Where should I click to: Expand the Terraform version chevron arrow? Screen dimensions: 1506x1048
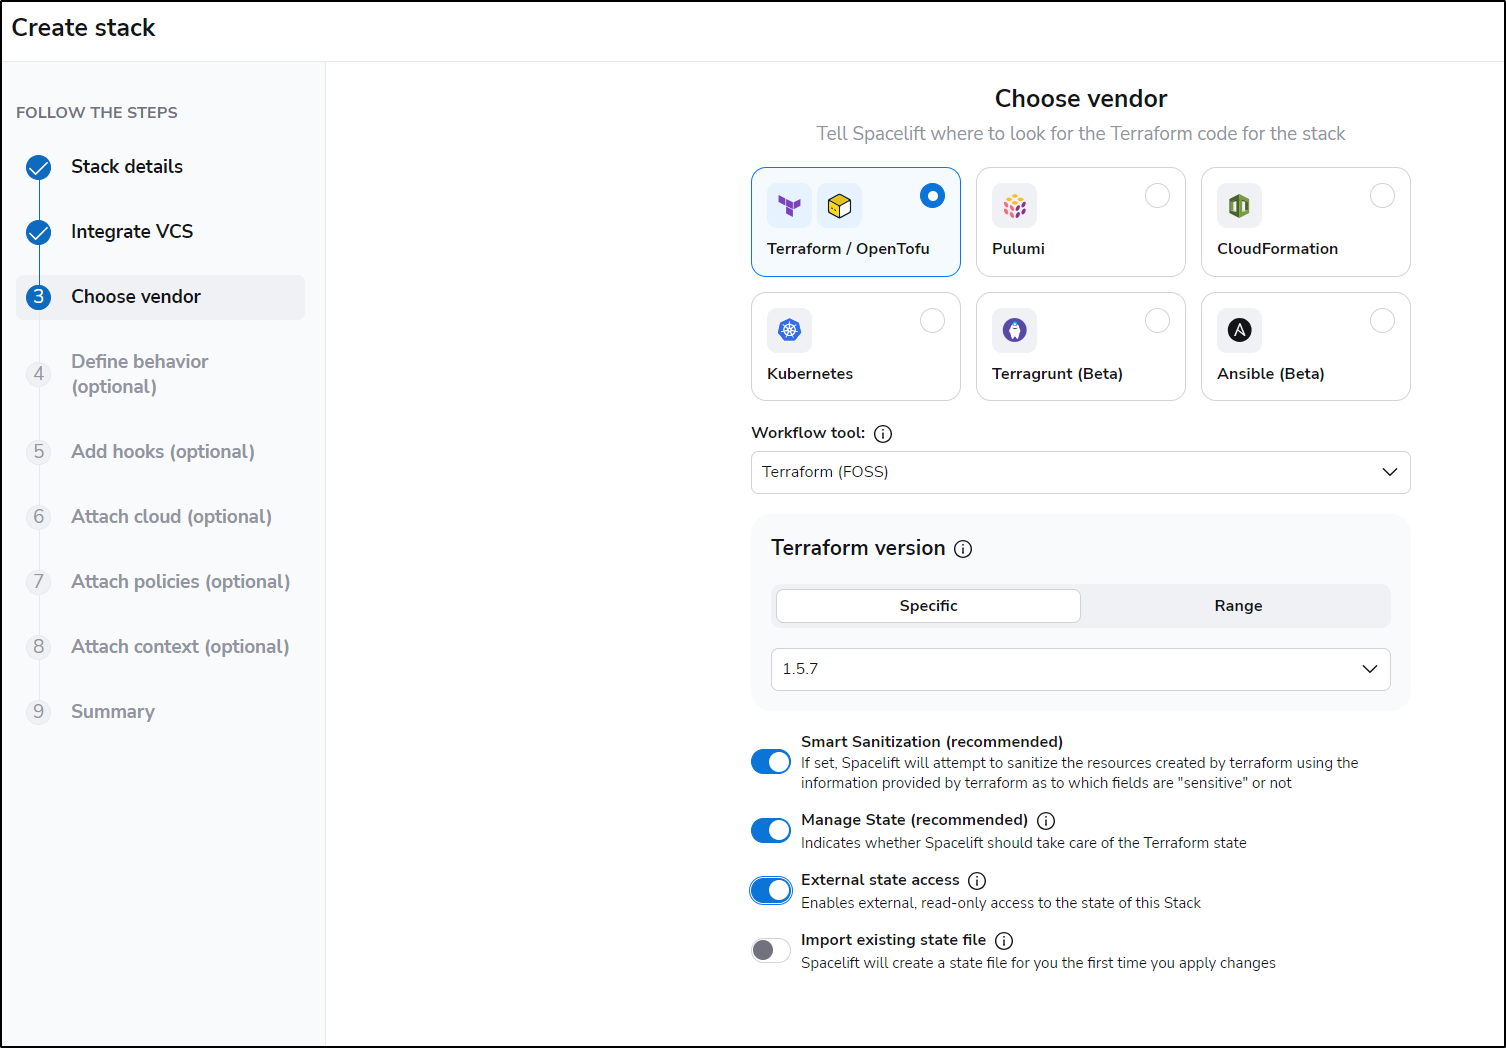(1370, 669)
